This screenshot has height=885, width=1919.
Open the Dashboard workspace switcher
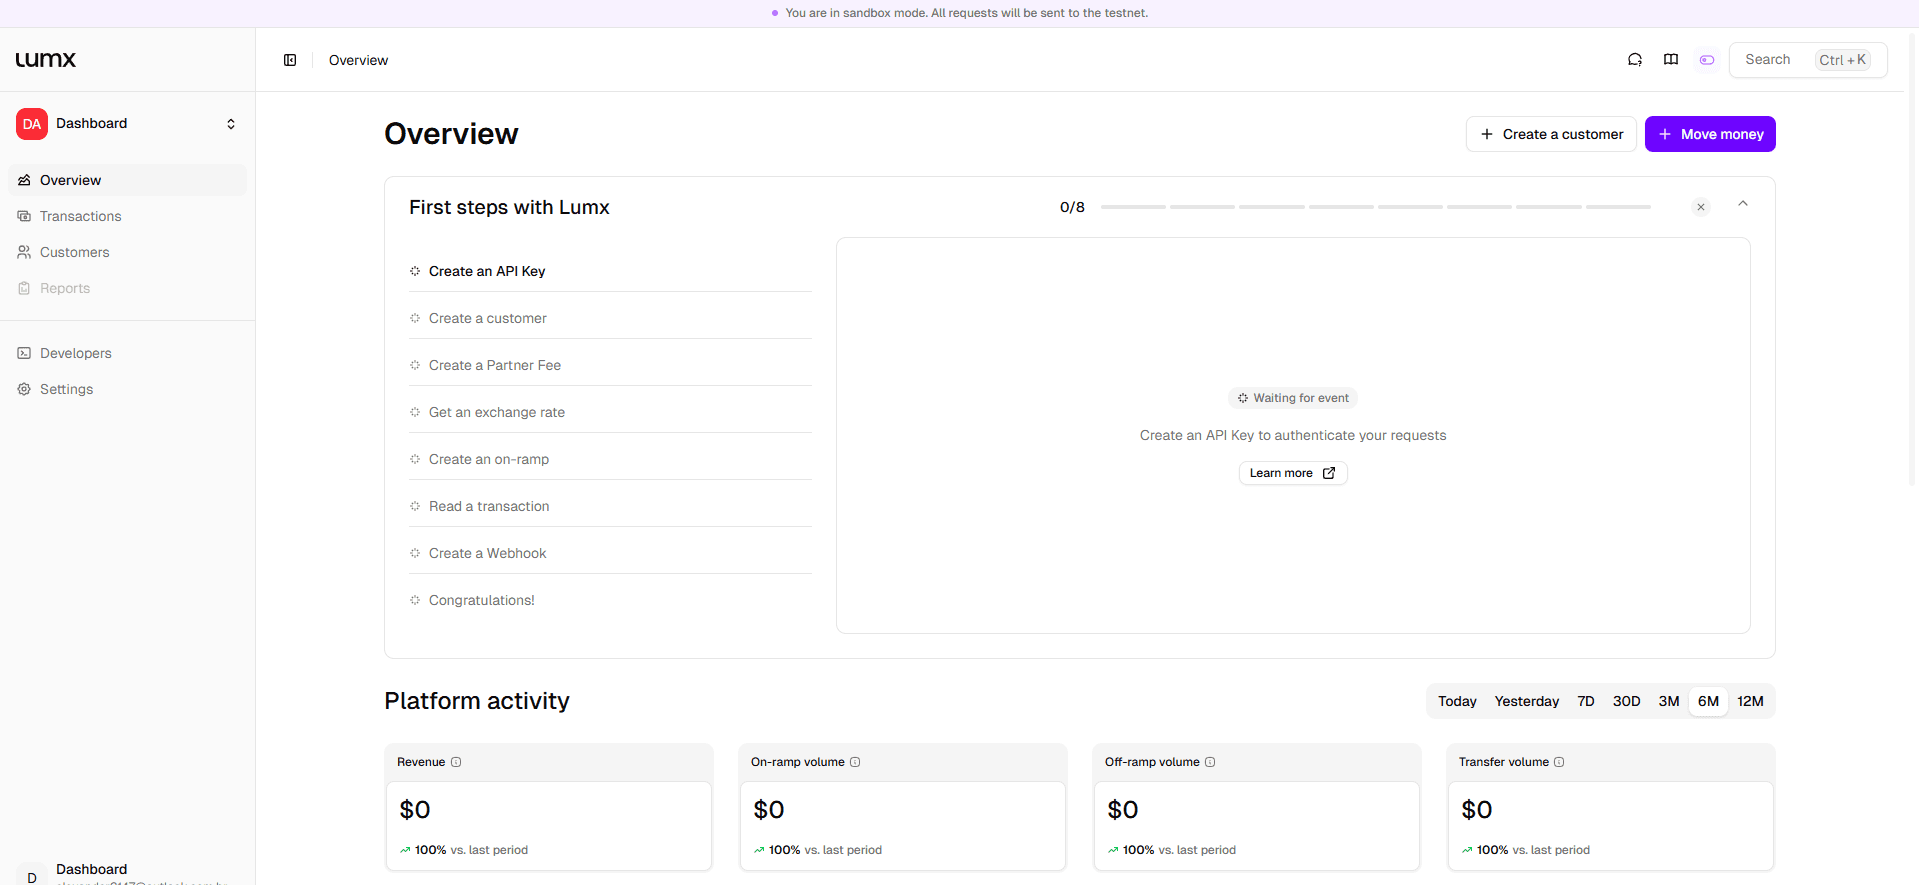coord(128,124)
